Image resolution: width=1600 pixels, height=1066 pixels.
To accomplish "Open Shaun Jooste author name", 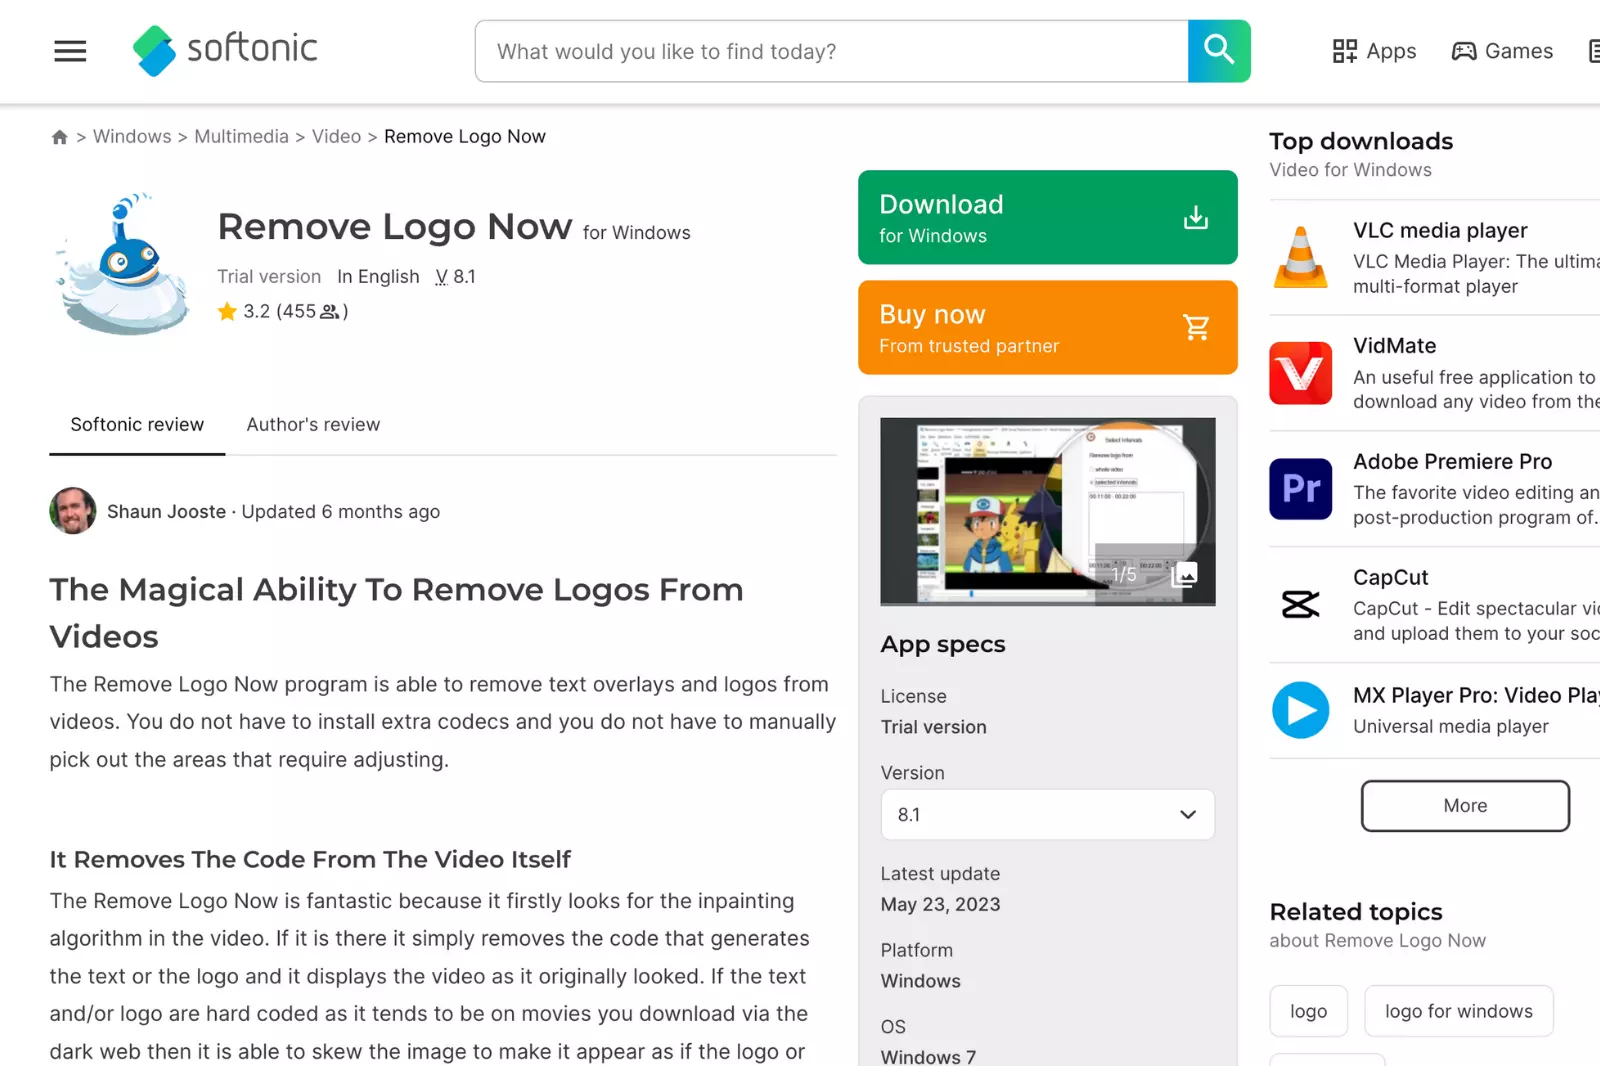I will (x=166, y=511).
